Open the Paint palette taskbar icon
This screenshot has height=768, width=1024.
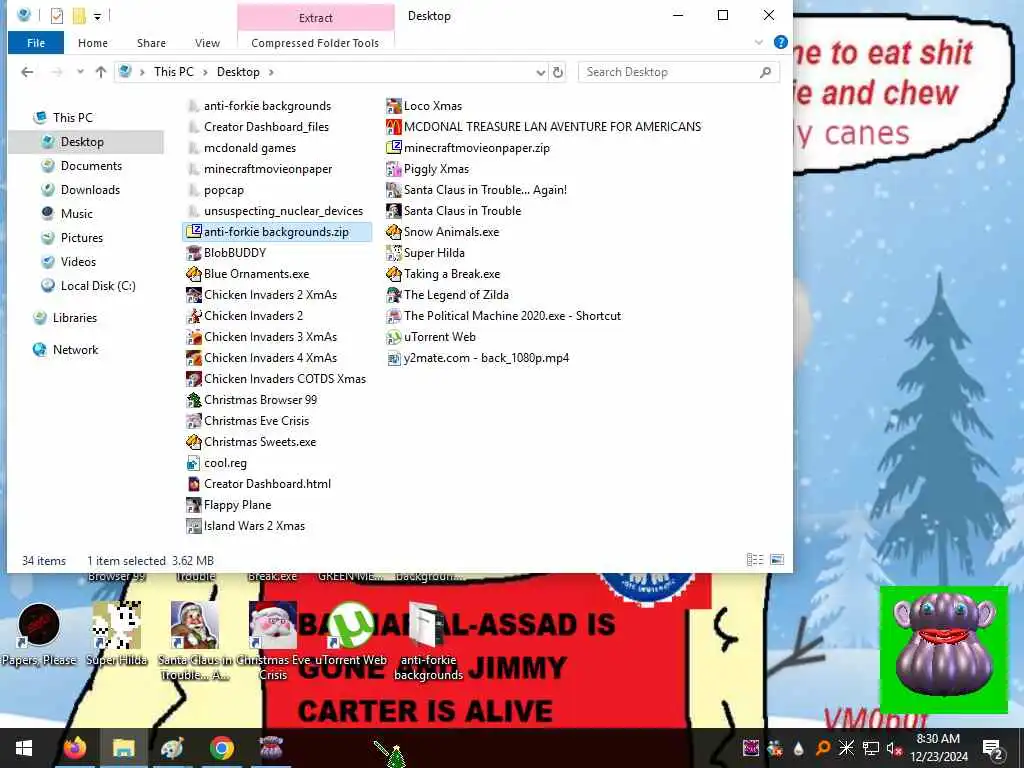[172, 748]
